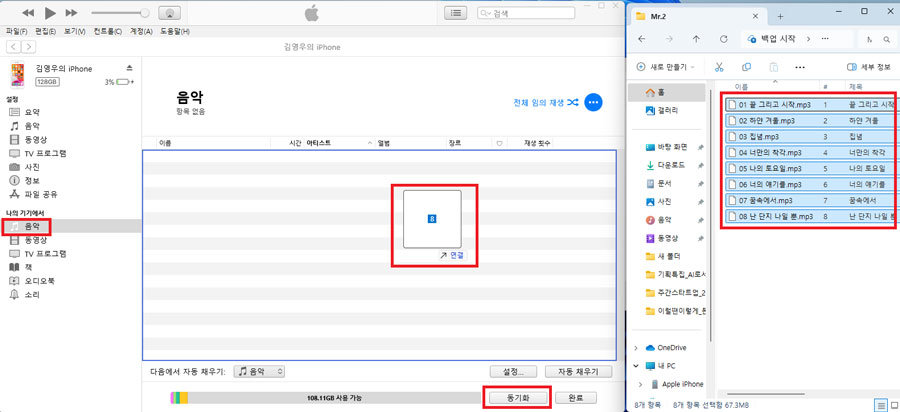
Task: Expand the 새로 만들기 dropdown
Action: pyautogui.click(x=664, y=67)
